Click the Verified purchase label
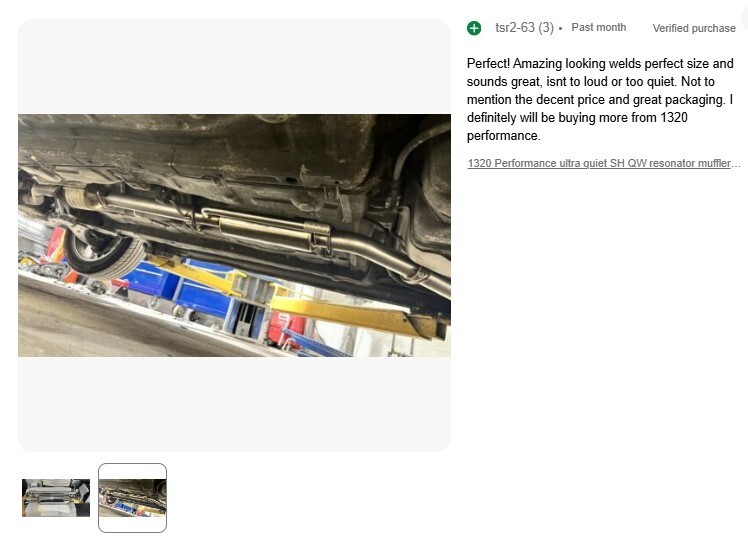The height and width of the screenshot is (539, 748). pos(694,28)
